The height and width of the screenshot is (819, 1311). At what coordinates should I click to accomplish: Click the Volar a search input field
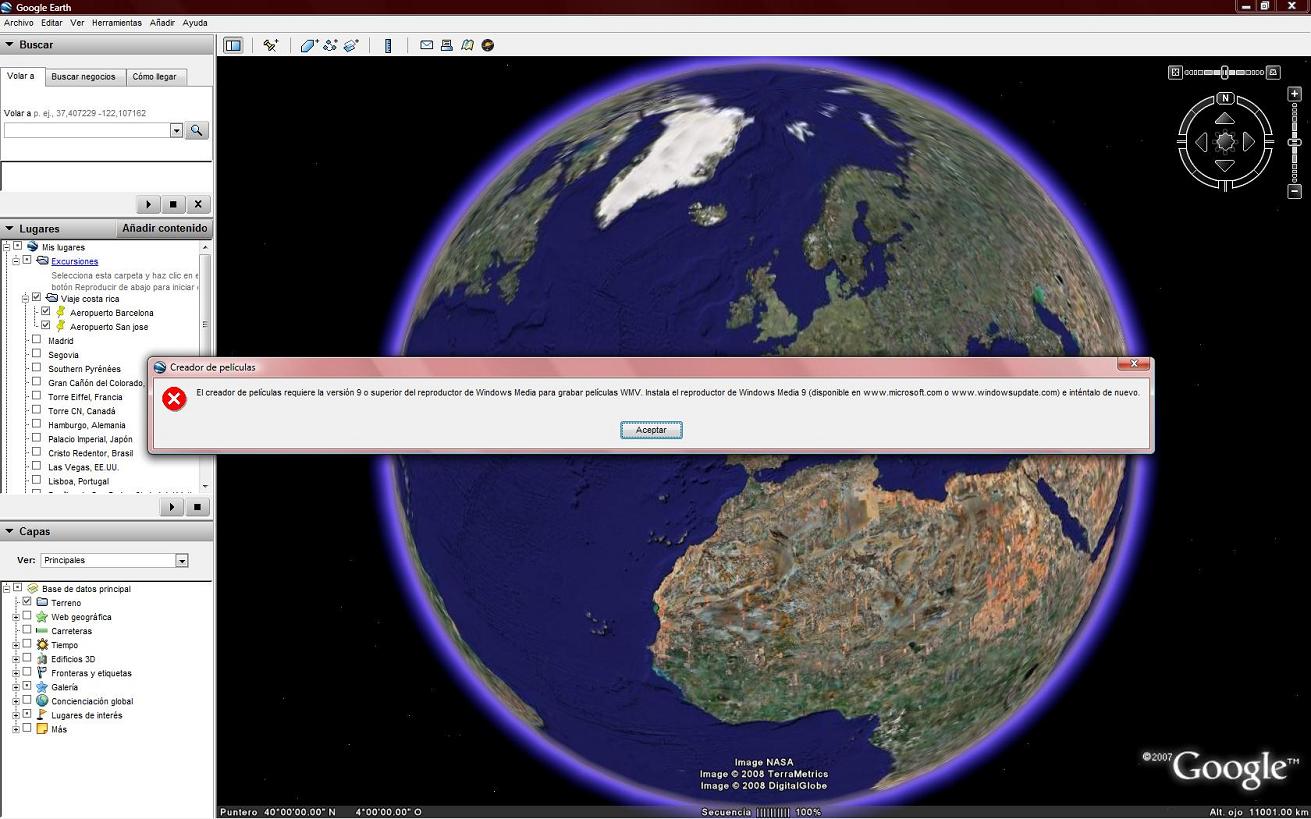tap(87, 130)
